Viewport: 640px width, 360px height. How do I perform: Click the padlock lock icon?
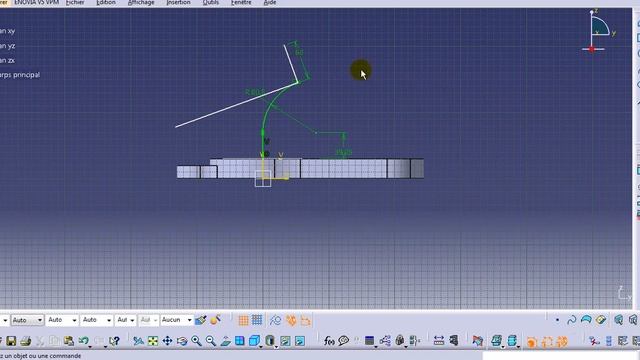[400, 340]
